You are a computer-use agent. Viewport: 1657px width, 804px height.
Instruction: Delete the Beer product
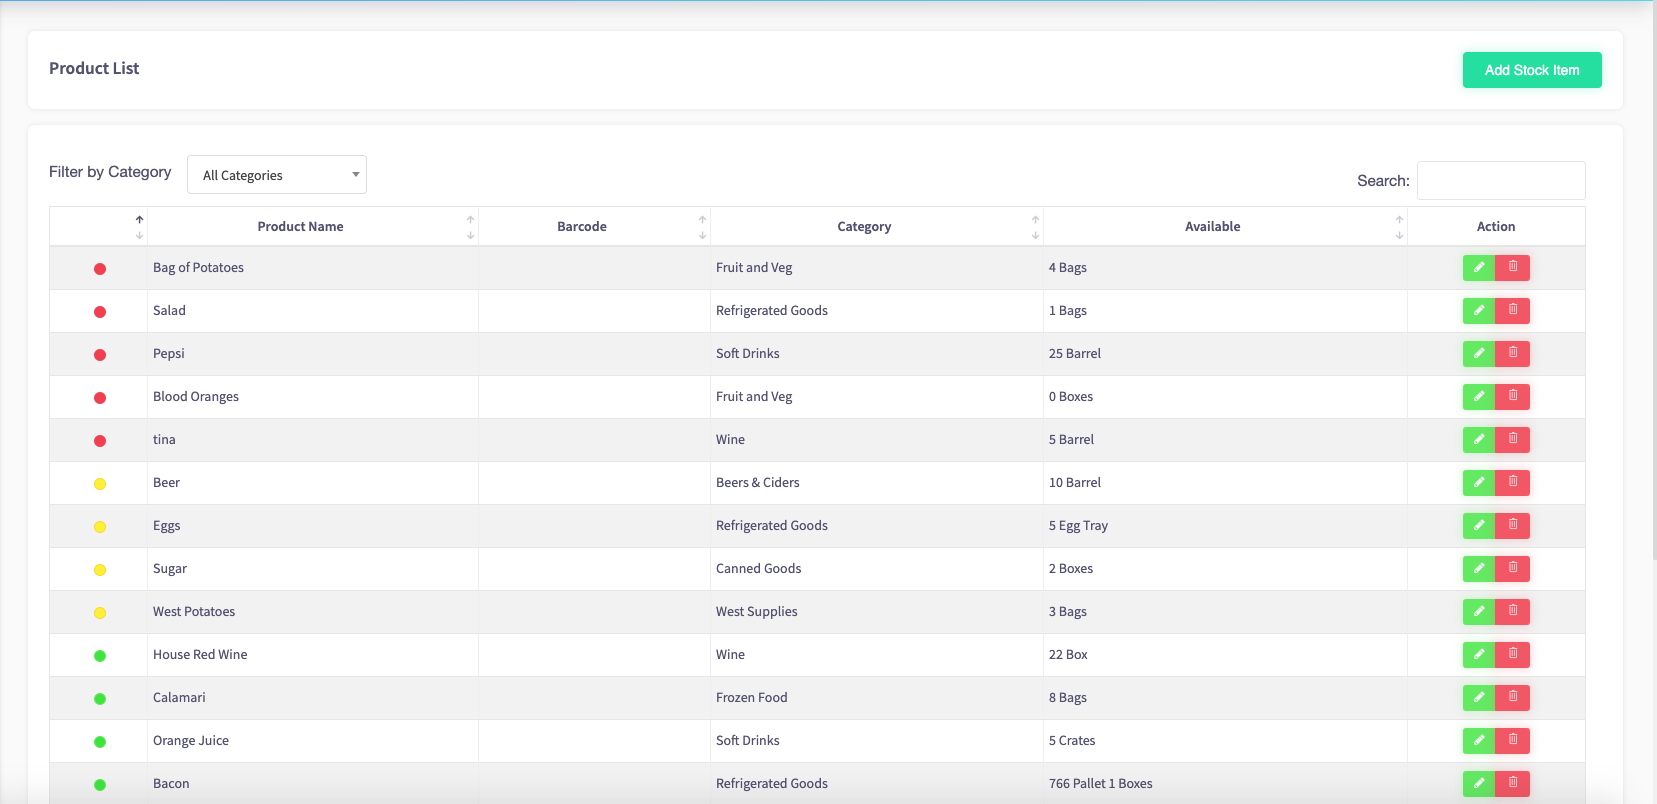(x=1513, y=483)
